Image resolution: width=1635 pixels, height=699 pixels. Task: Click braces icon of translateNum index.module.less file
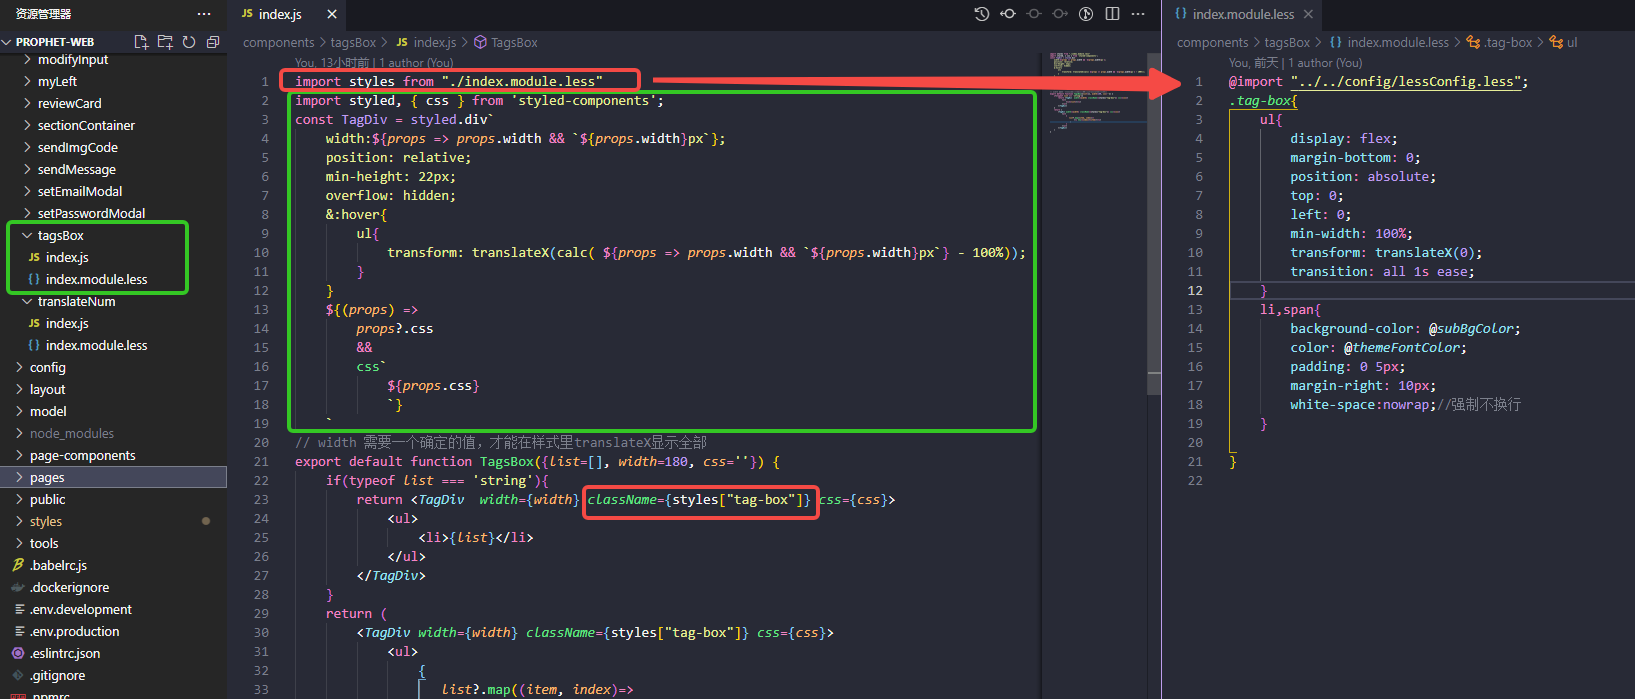pyautogui.click(x=34, y=345)
